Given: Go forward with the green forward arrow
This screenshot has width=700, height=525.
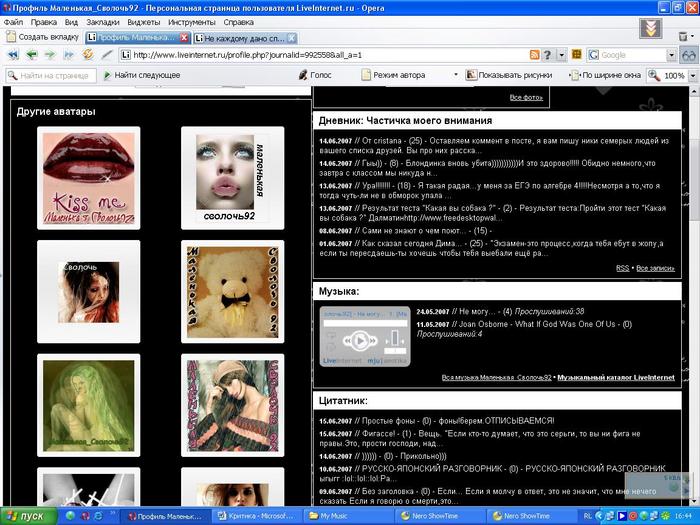Looking at the screenshot, I should pos(50,55).
